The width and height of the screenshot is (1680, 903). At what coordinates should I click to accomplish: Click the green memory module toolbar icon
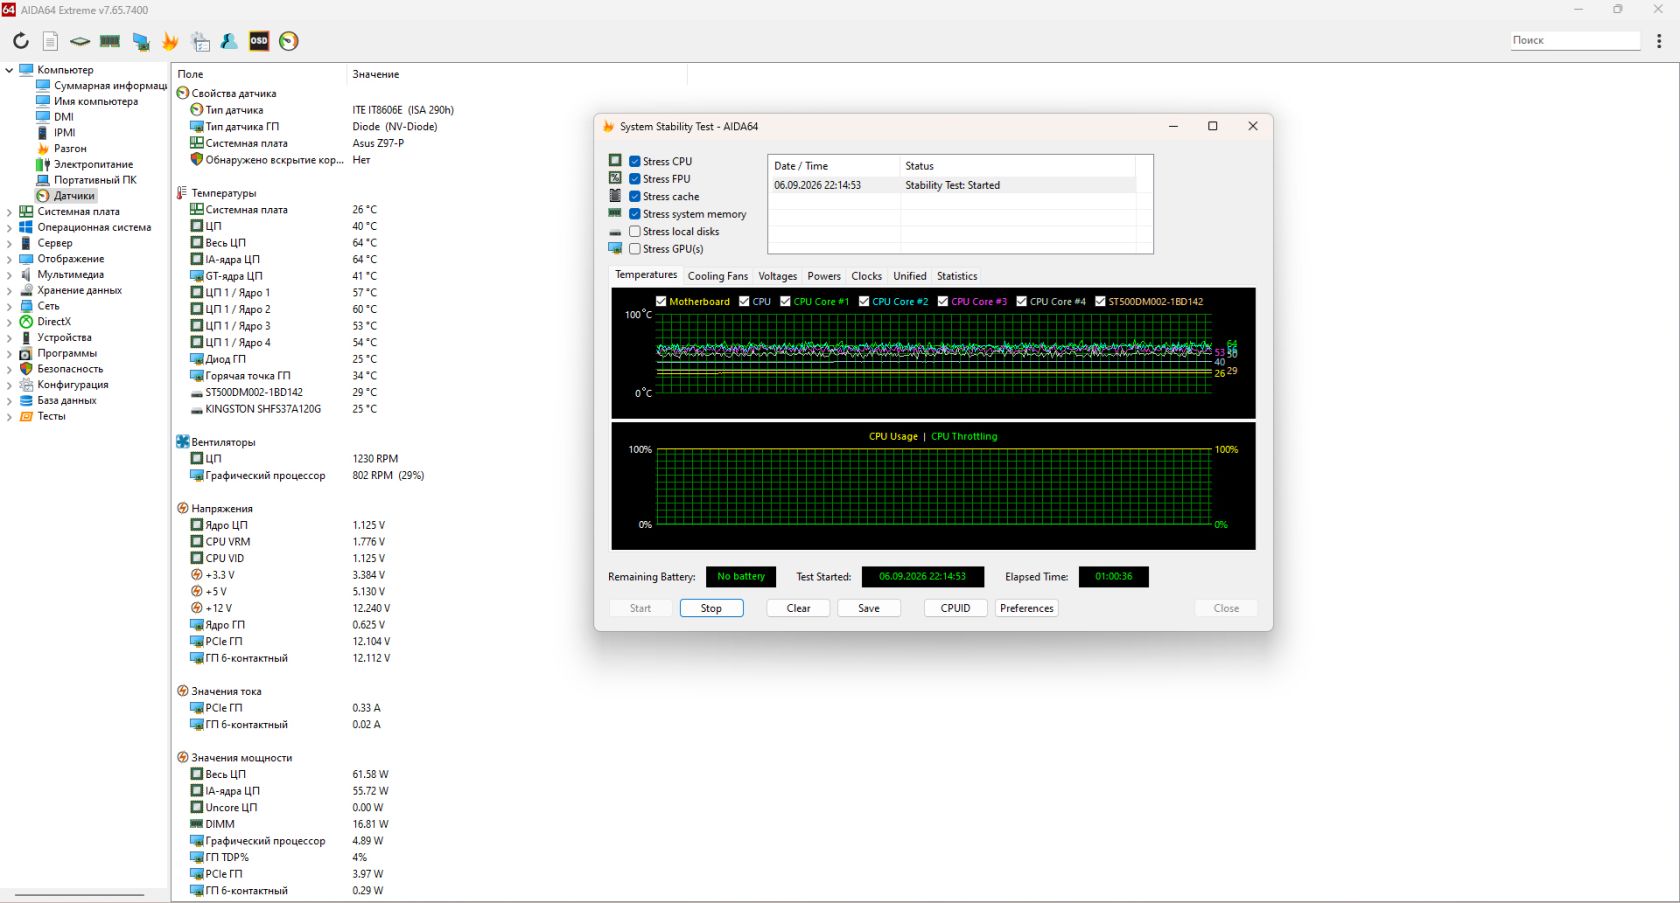point(110,41)
